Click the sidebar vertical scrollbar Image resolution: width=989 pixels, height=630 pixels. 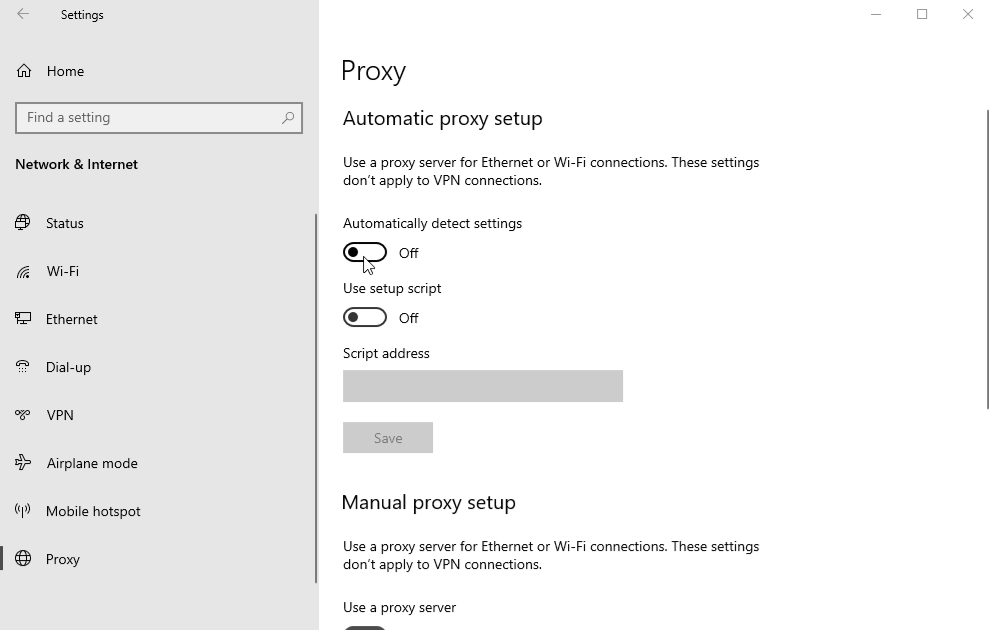pyautogui.click(x=316, y=398)
